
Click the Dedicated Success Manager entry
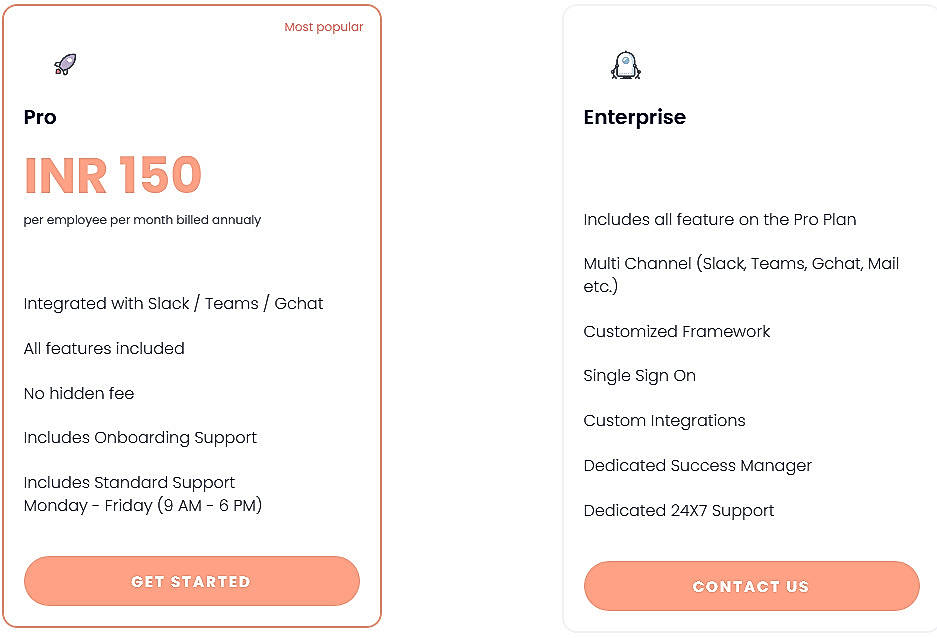click(697, 465)
